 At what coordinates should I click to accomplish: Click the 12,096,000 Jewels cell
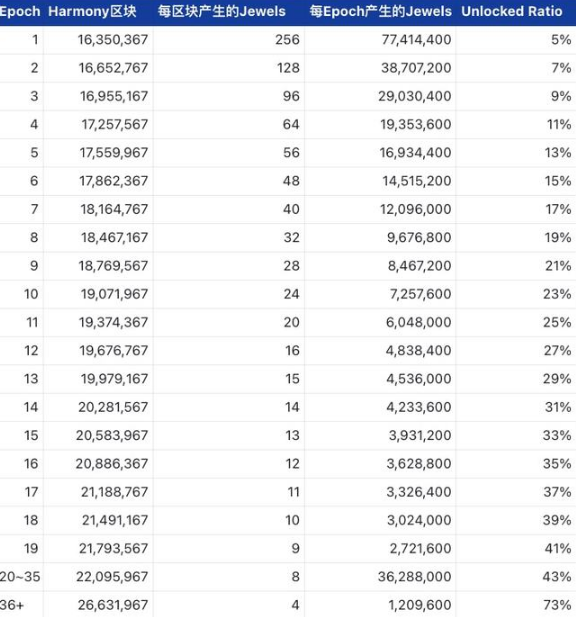coord(415,209)
